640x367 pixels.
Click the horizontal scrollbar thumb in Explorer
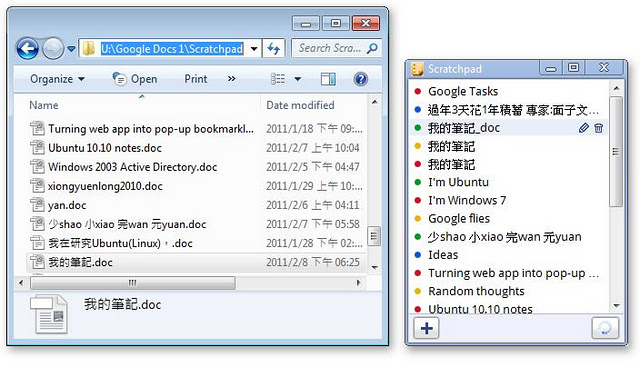[133, 282]
